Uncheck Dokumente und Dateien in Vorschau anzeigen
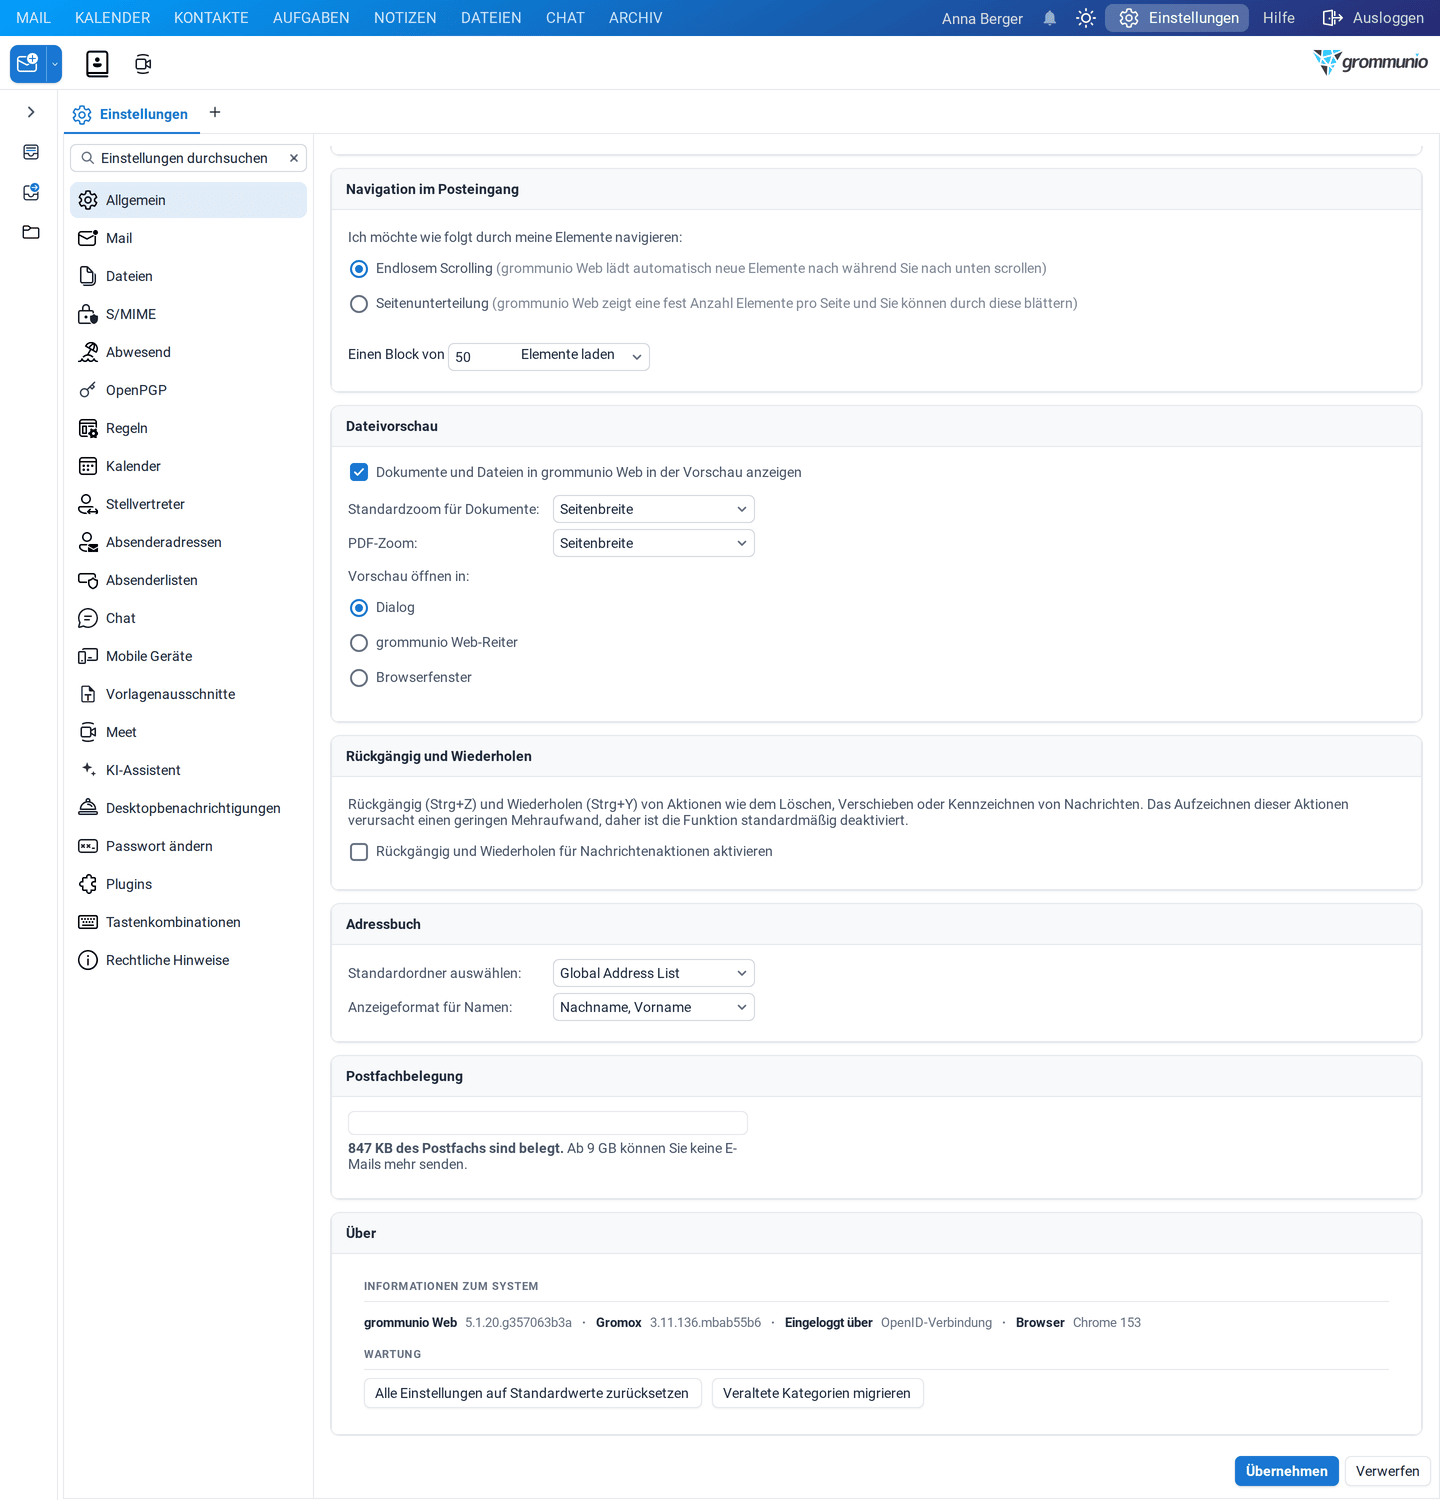This screenshot has width=1440, height=1500. [359, 472]
